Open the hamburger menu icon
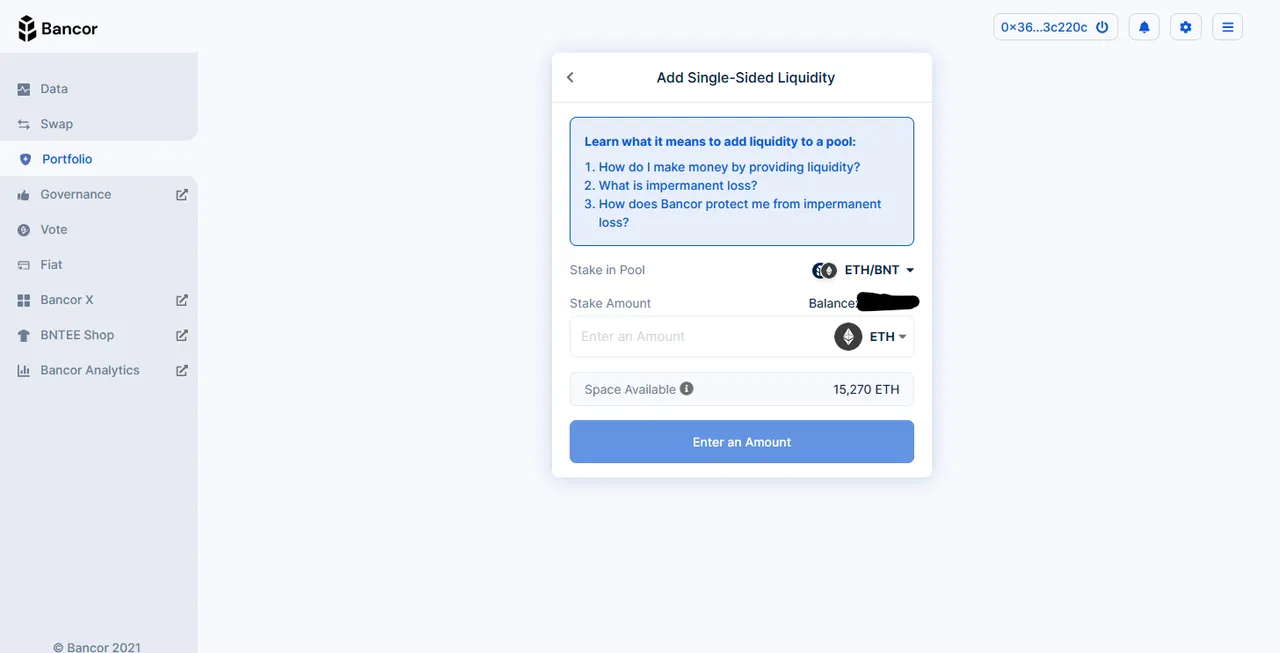The height and width of the screenshot is (653, 1280). tap(1228, 27)
